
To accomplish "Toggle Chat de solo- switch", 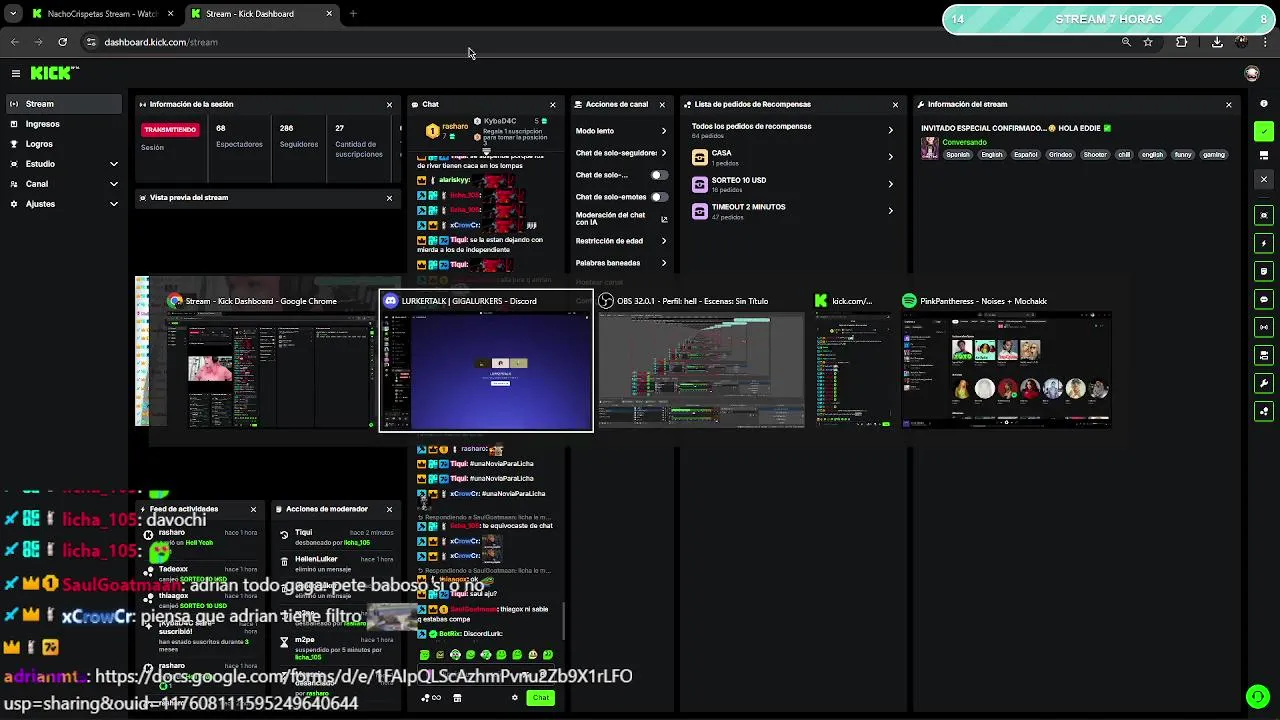I will [659, 175].
